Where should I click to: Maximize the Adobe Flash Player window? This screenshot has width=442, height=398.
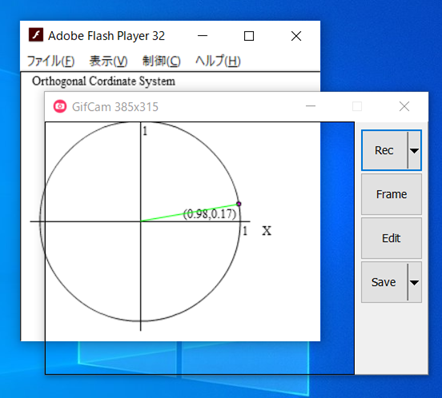(249, 36)
